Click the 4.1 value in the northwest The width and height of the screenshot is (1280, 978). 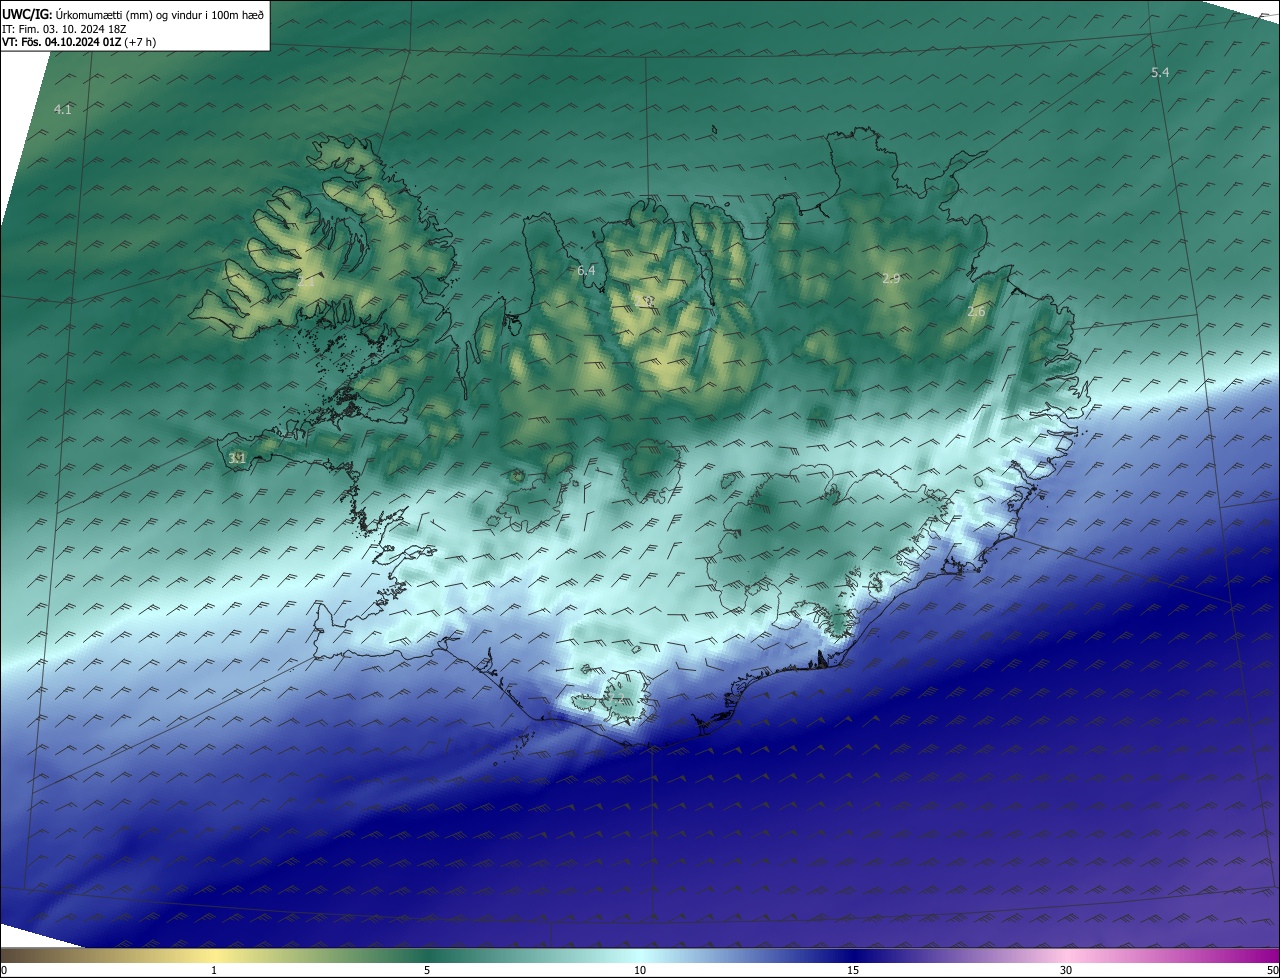[63, 109]
